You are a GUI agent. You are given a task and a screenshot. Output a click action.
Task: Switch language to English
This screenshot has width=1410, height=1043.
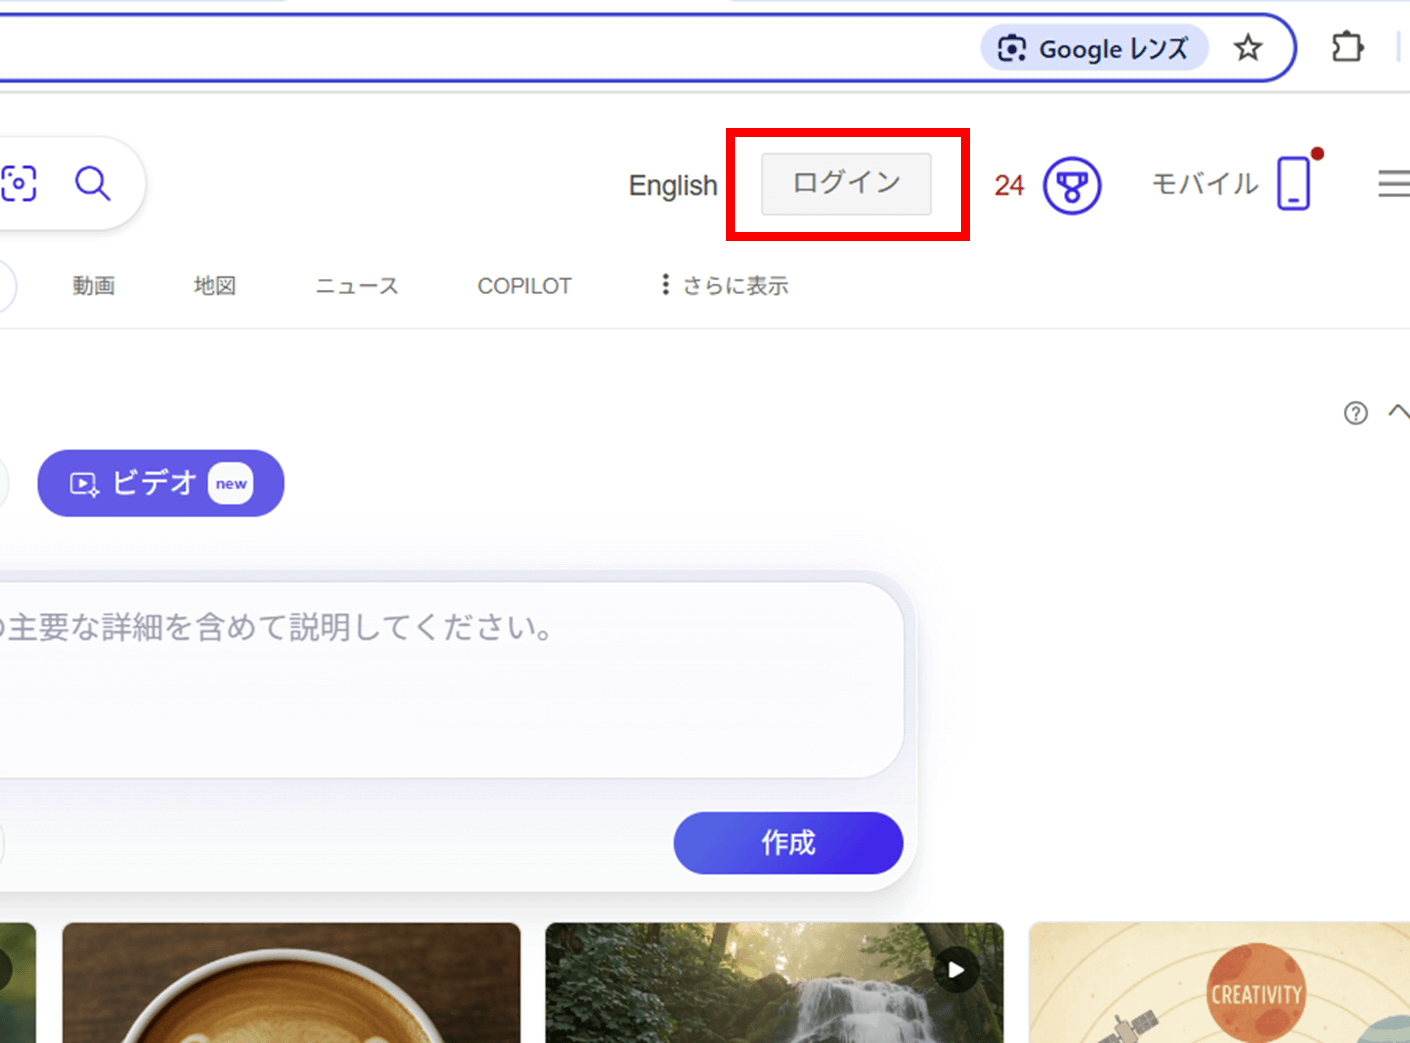[673, 186]
